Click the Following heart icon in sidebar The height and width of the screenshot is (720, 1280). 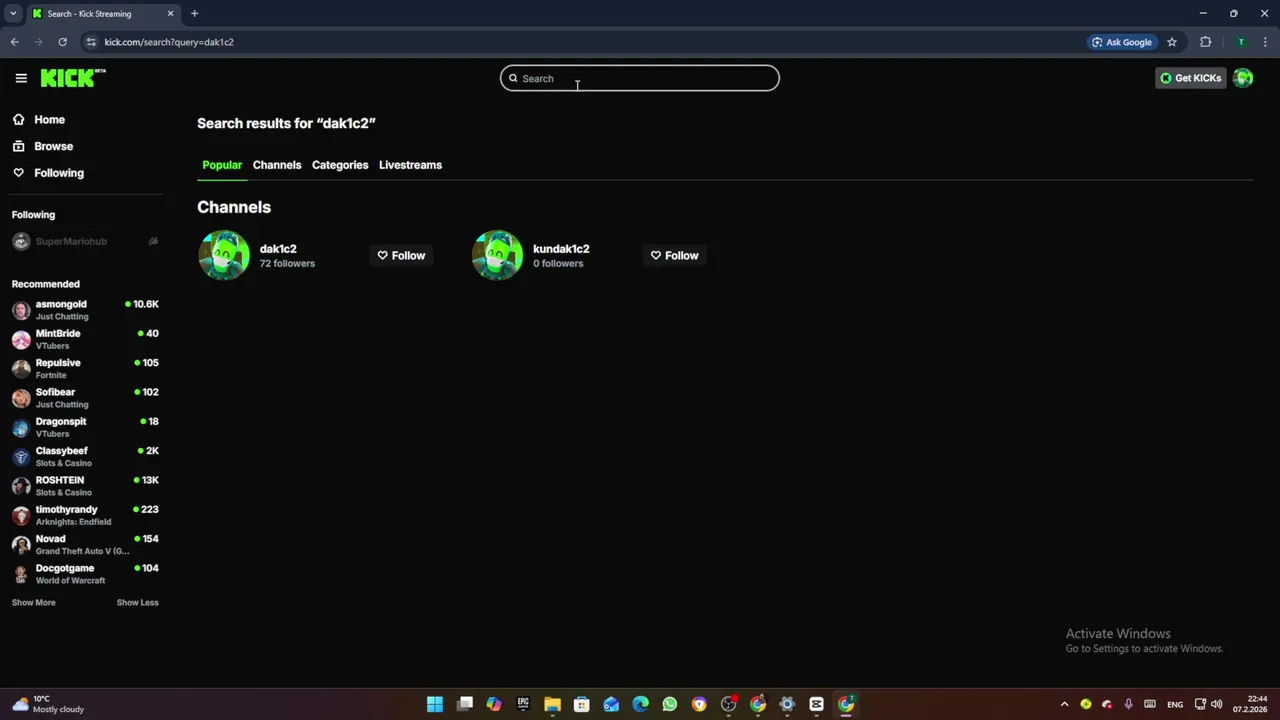(x=18, y=173)
